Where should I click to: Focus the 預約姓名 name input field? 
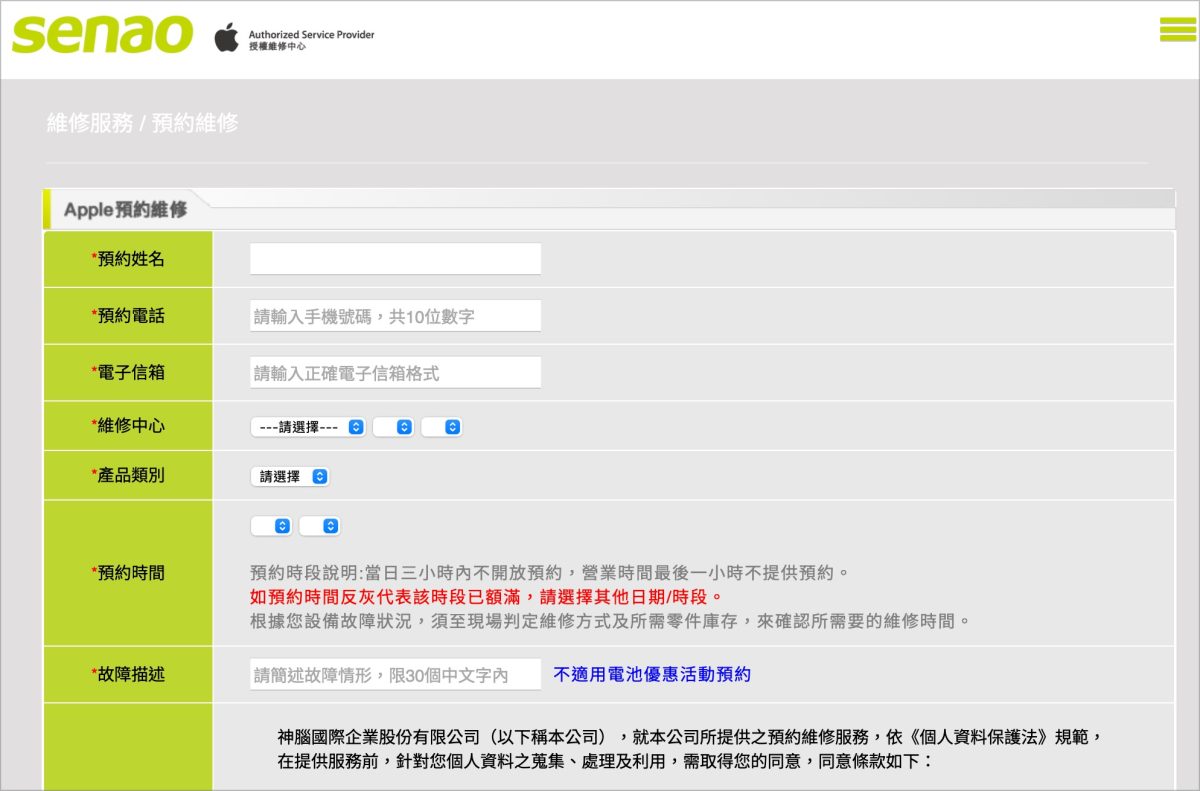395,258
